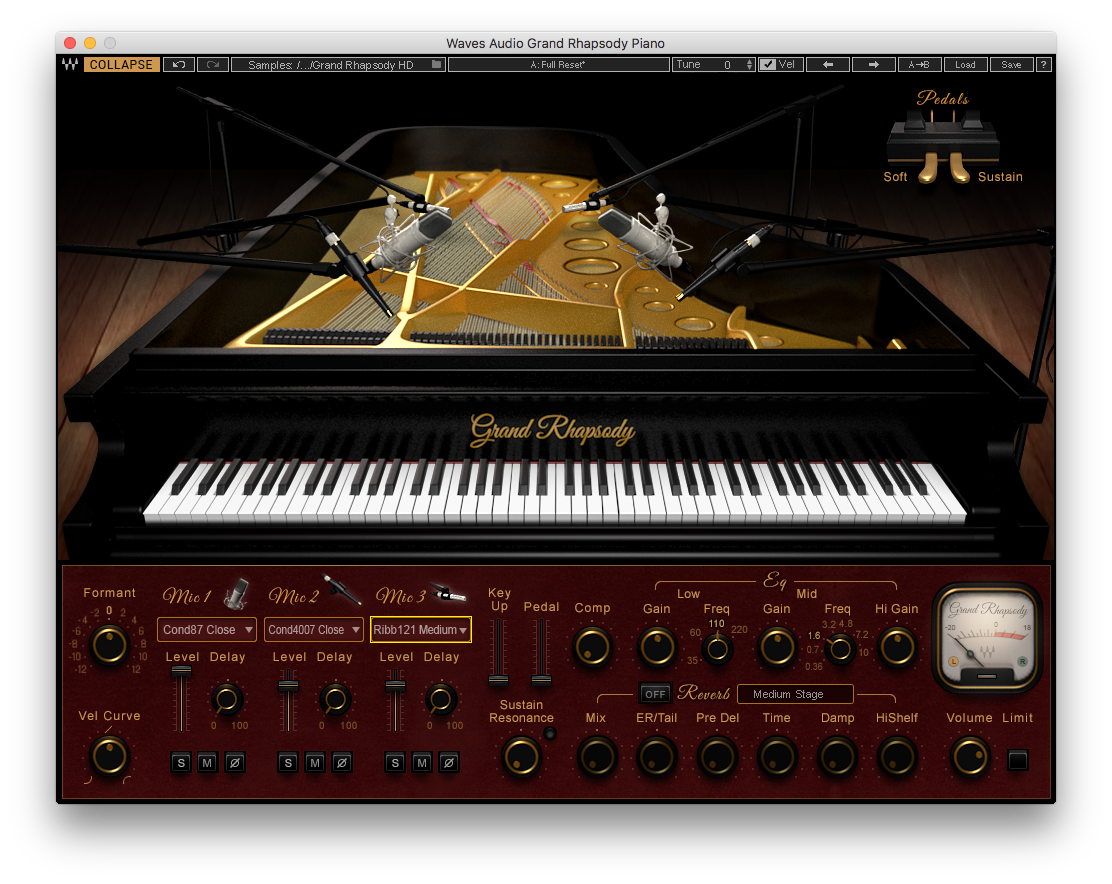Solo Mic 2 with S button
This screenshot has height=884, width=1112.
(x=288, y=763)
